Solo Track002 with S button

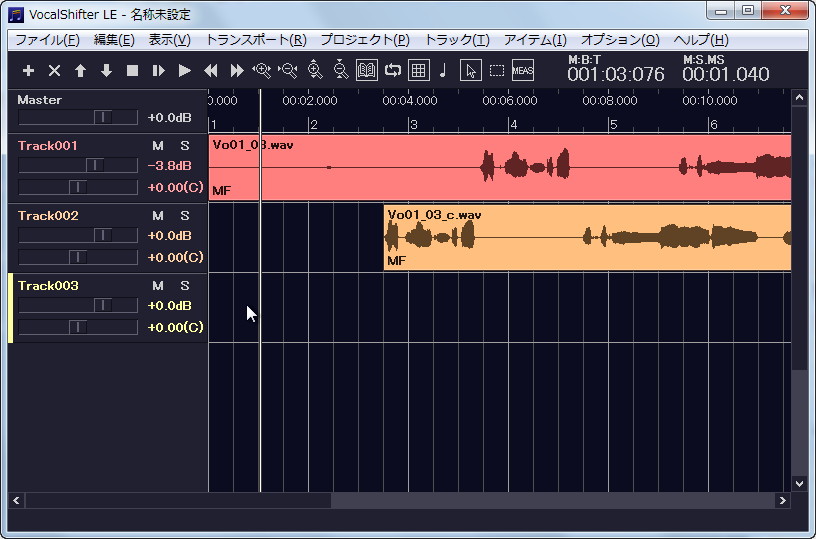pyautogui.click(x=185, y=216)
